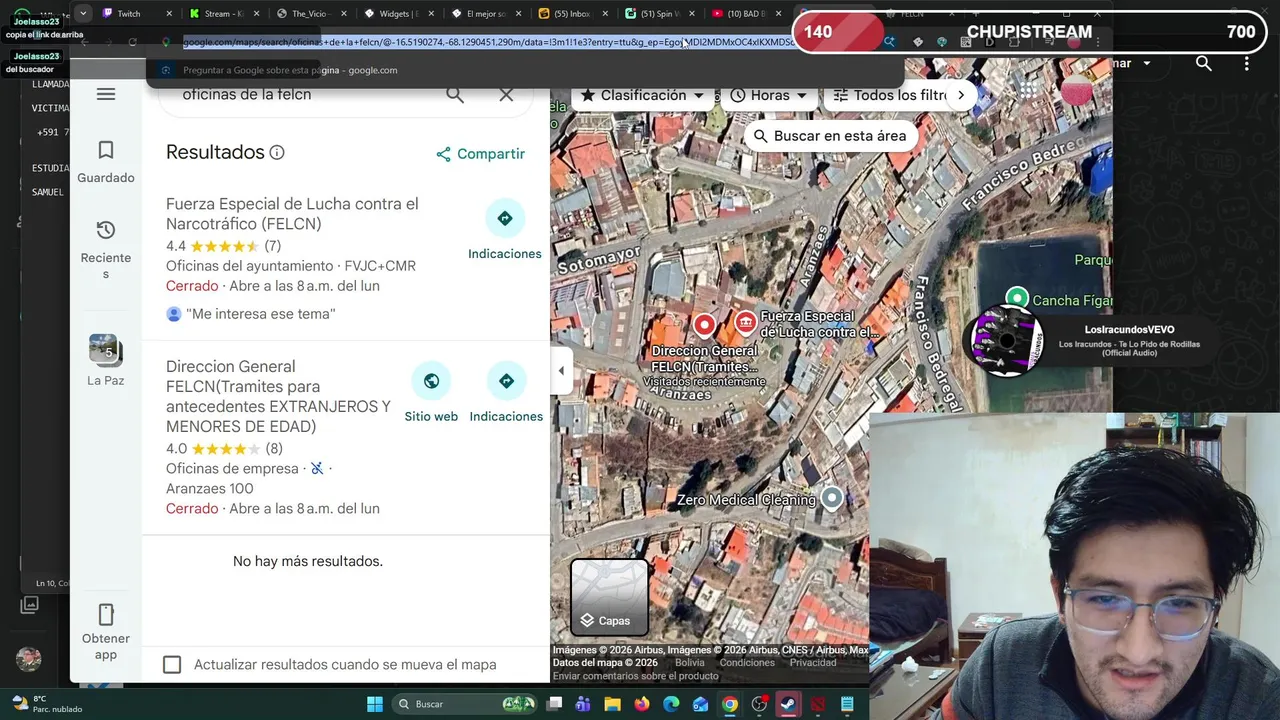
Task: Open Steam from taskbar
Action: click(x=788, y=704)
